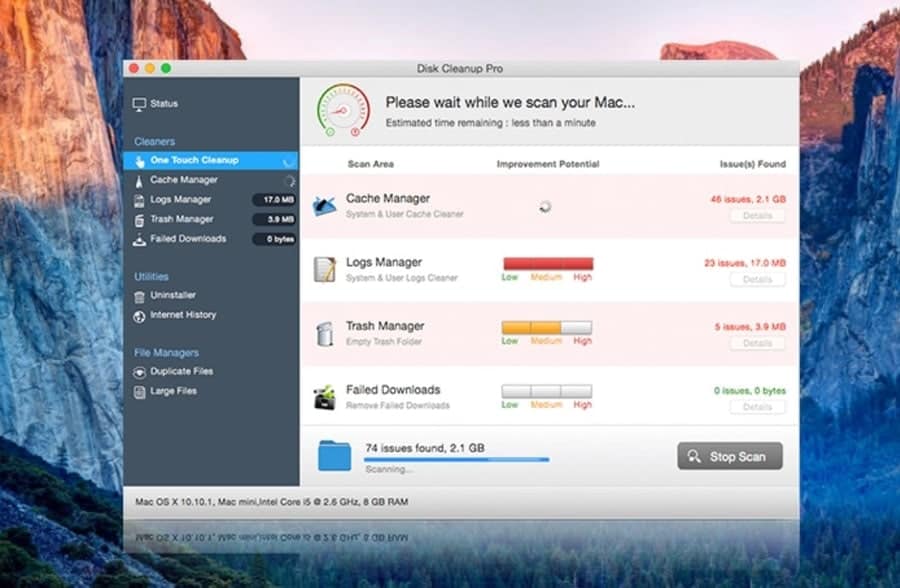The width and height of the screenshot is (900, 588).
Task: Open Failed Downloads from sidebar
Action: pyautogui.click(x=188, y=238)
